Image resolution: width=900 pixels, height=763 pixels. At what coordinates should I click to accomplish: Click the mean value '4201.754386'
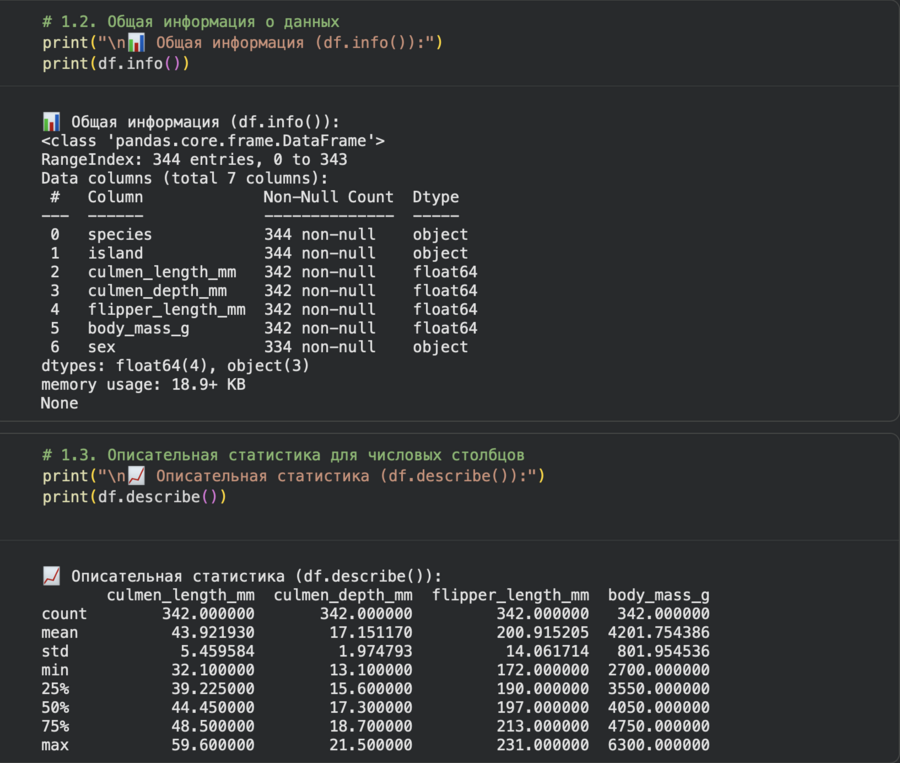click(x=659, y=633)
